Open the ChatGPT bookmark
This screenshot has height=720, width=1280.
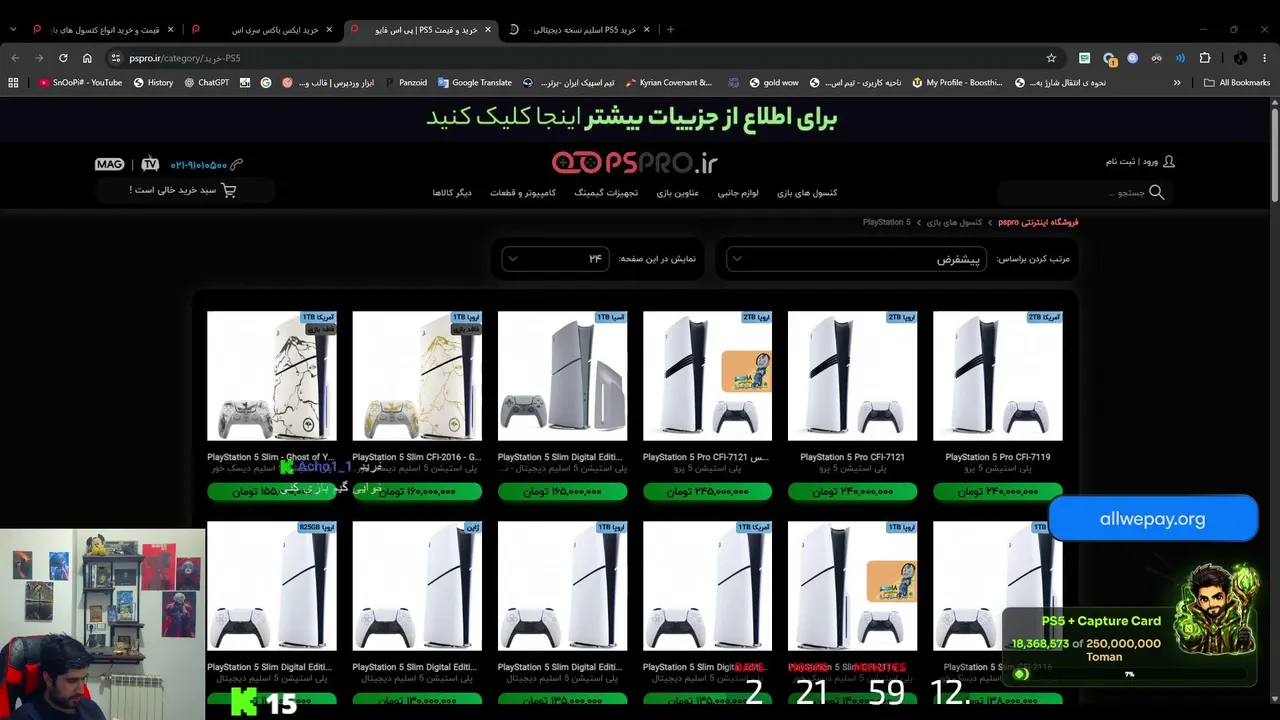[x=207, y=83]
